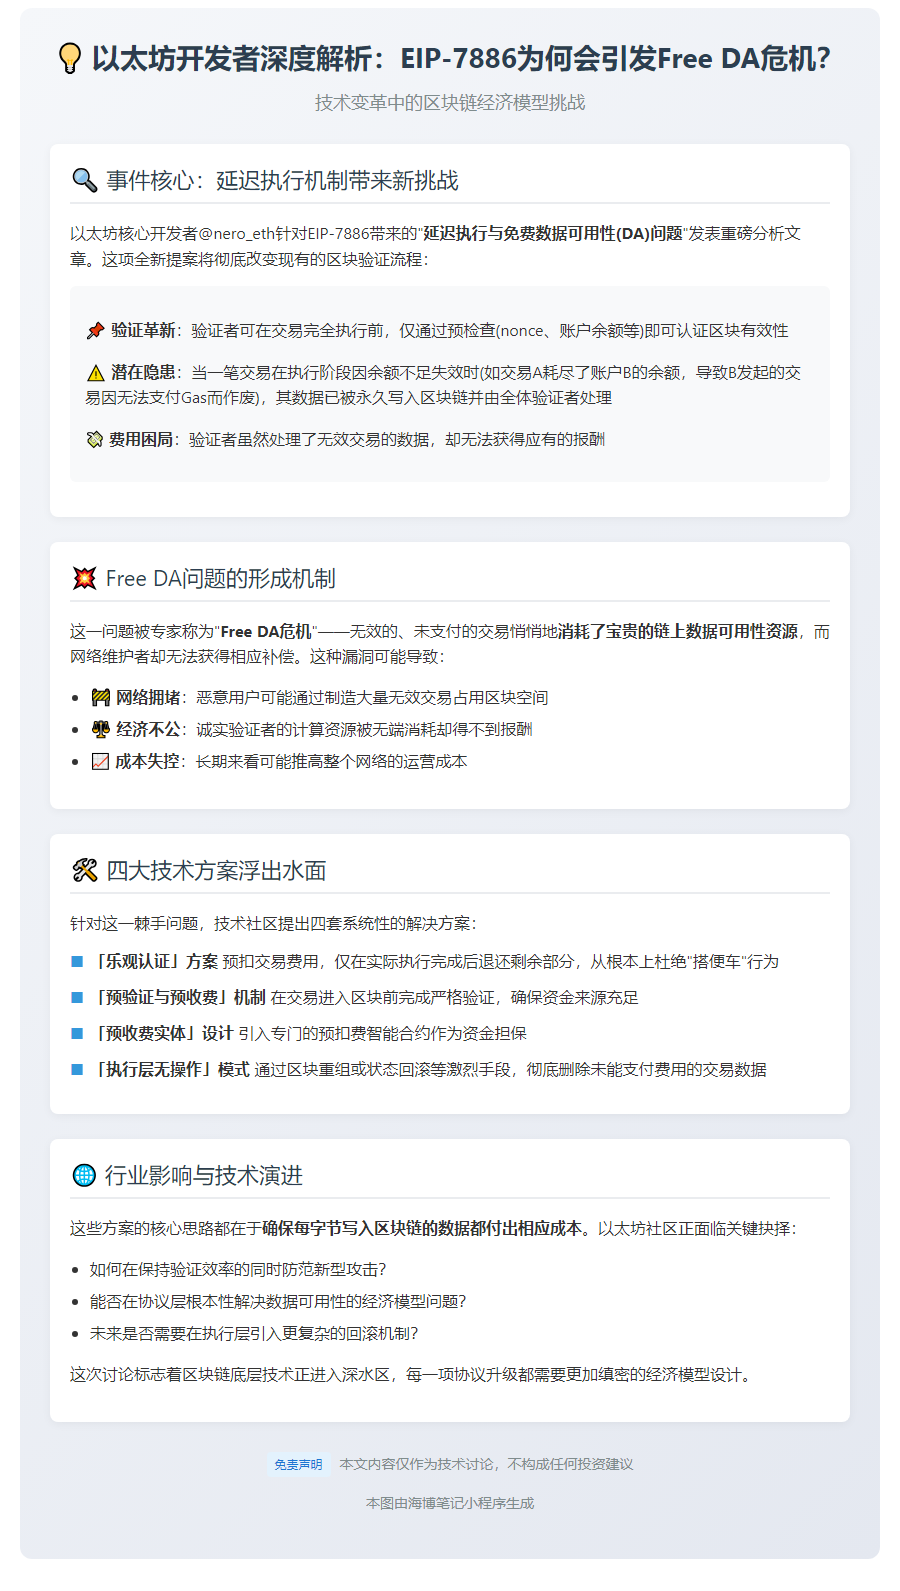Click the blue square bullet before 预验证与预收费

pyautogui.click(x=77, y=997)
